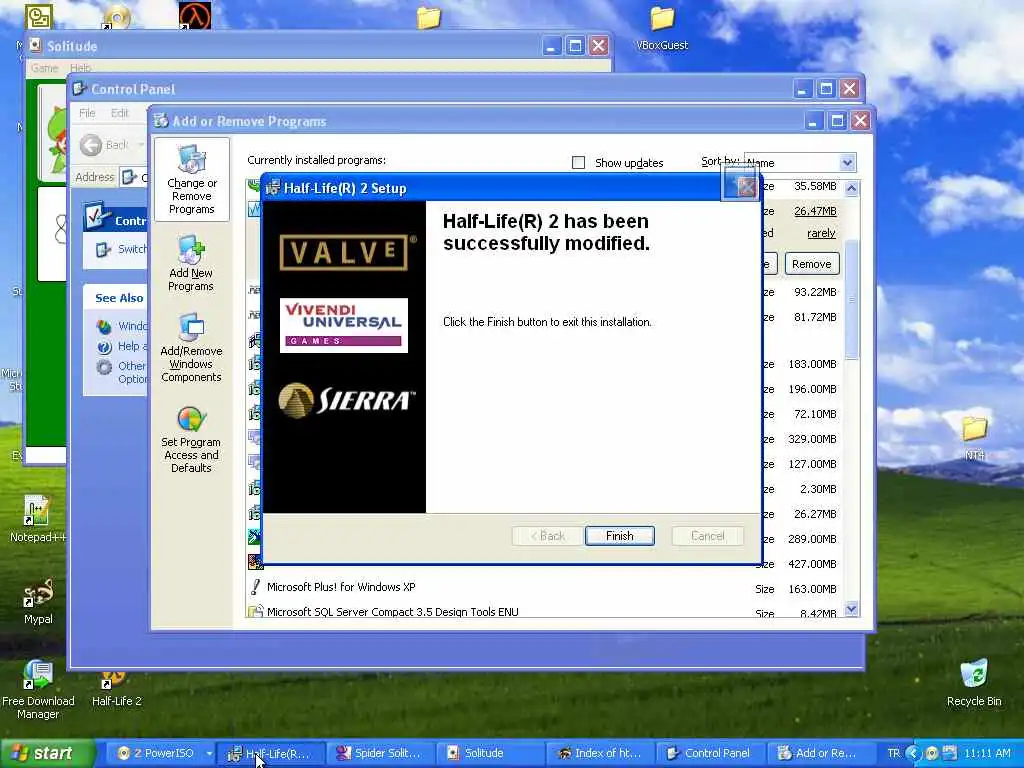Switch to Add or Re... taskbar button
The image size is (1024, 768).
819,753
